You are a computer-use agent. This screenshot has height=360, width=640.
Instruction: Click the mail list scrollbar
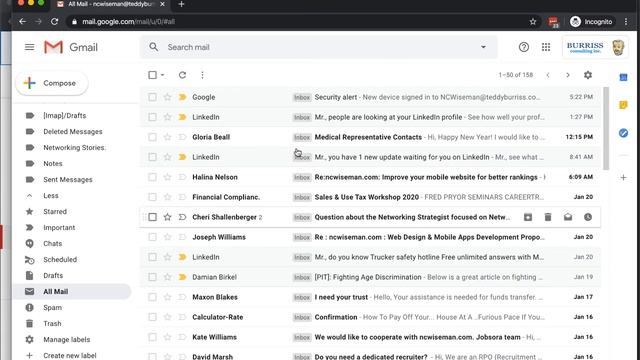pos(606,129)
